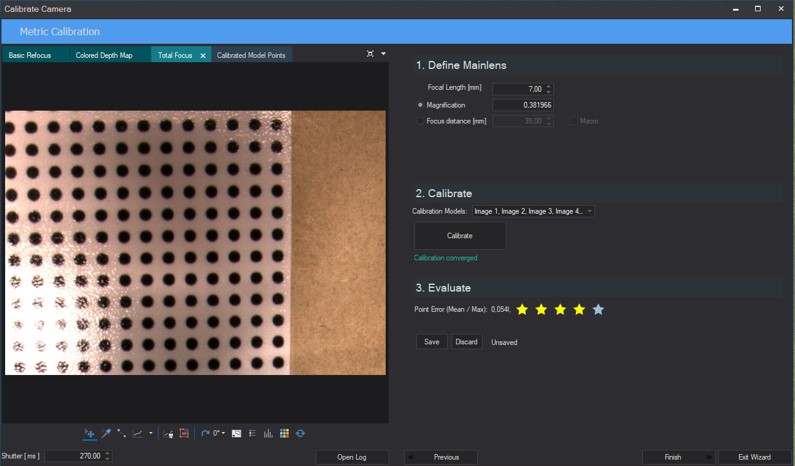
Task: Click the fifth blue rating star
Action: [x=598, y=309]
